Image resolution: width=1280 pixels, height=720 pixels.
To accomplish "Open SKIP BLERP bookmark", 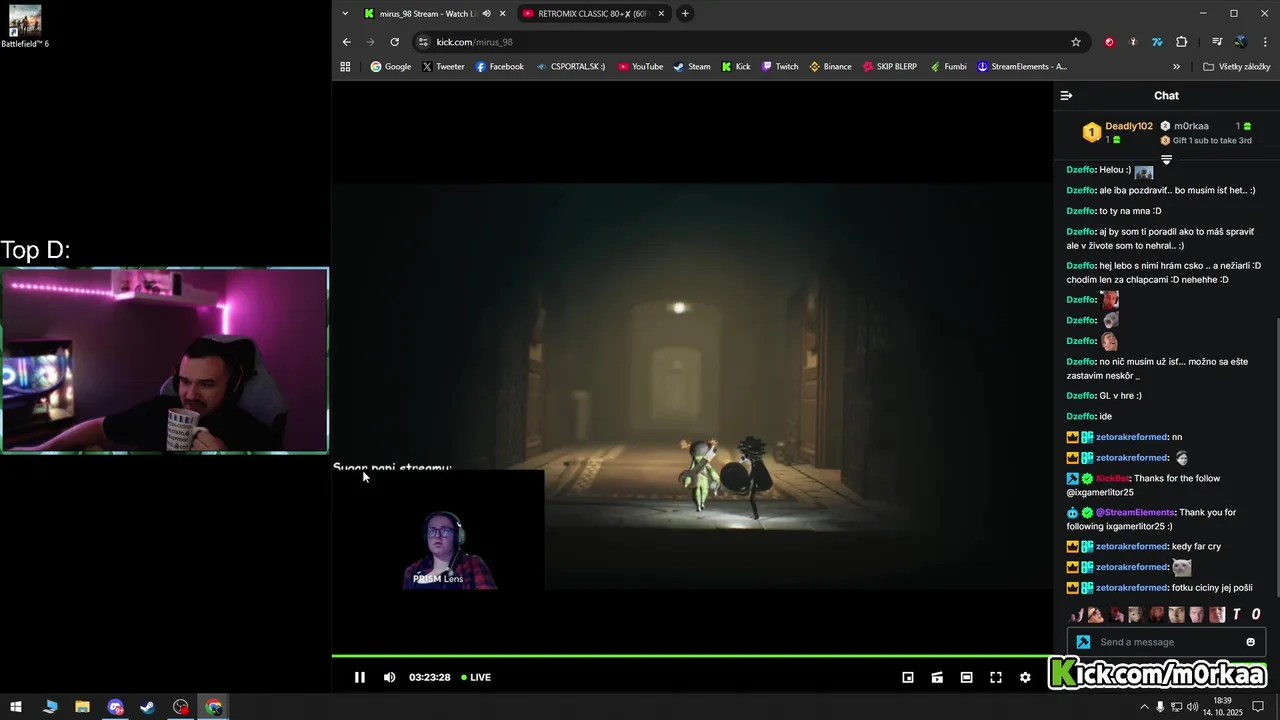I will pyautogui.click(x=889, y=67).
